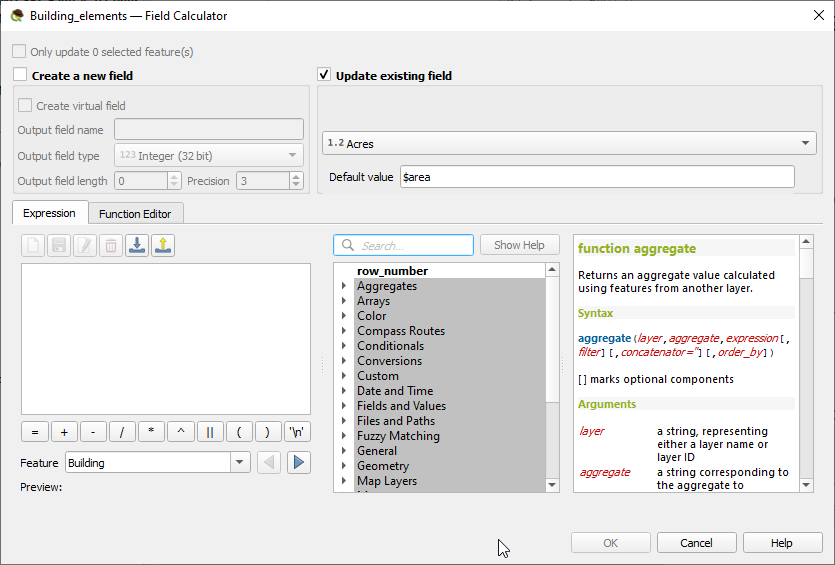Toggle Only update selected features checkbox
The width and height of the screenshot is (835, 565).
19,51
